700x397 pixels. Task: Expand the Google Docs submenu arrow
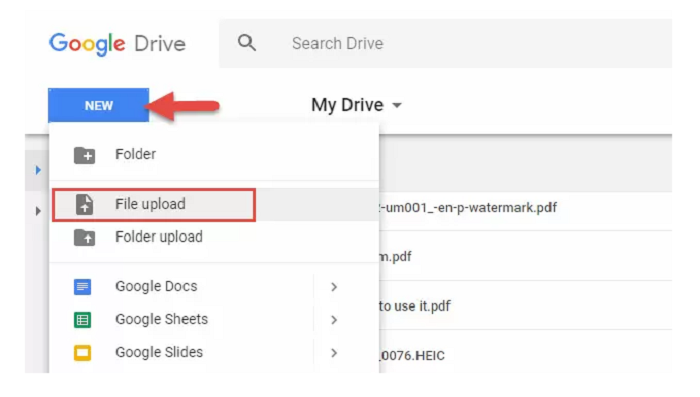click(334, 287)
